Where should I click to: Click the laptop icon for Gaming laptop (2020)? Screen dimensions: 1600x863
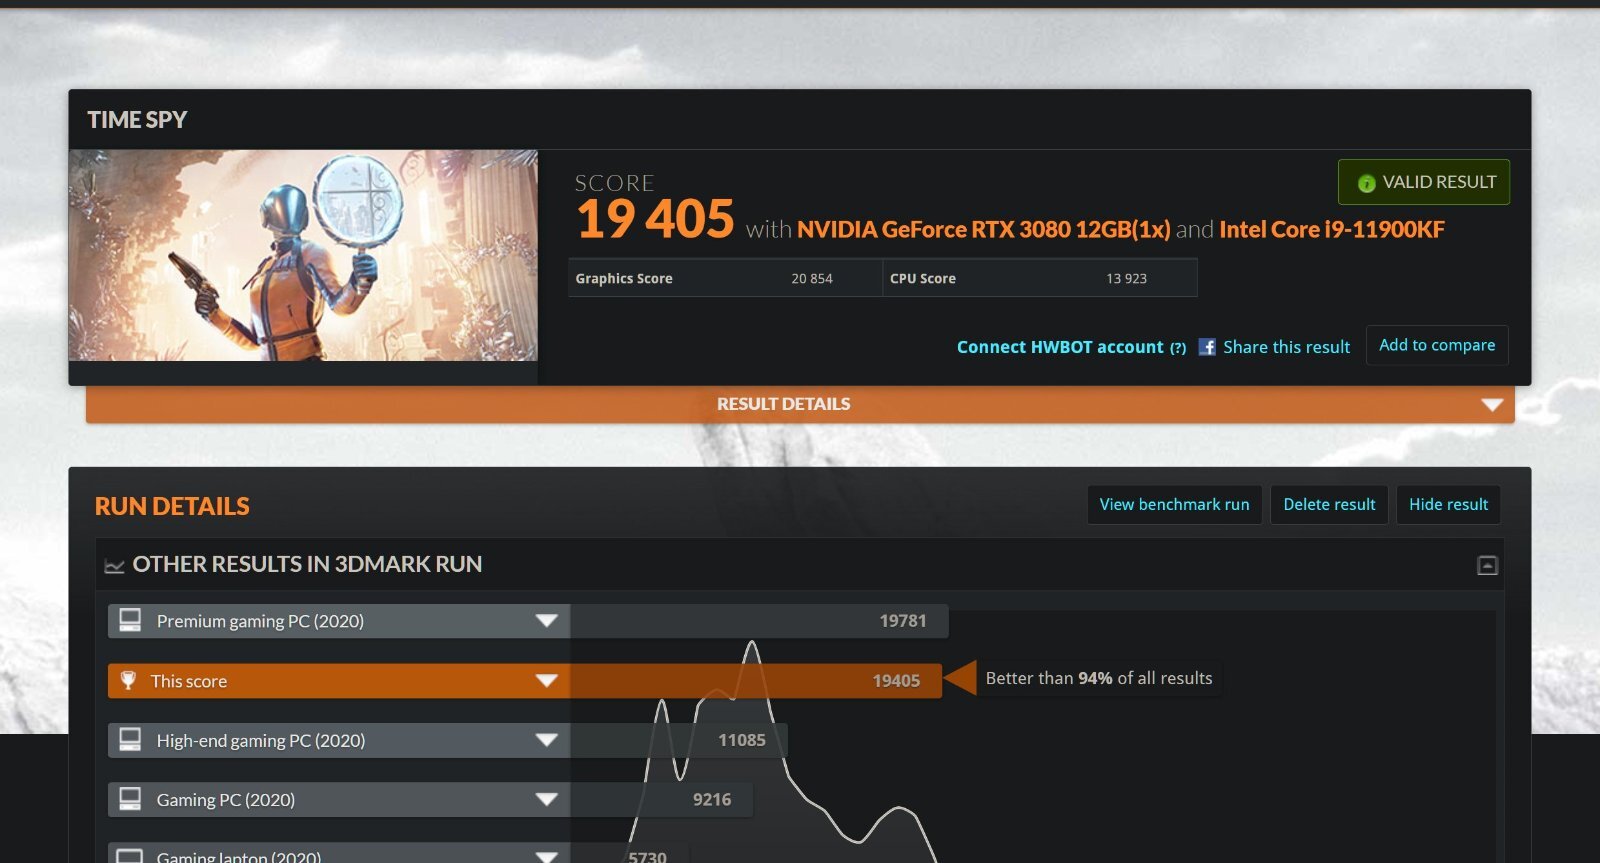[130, 856]
